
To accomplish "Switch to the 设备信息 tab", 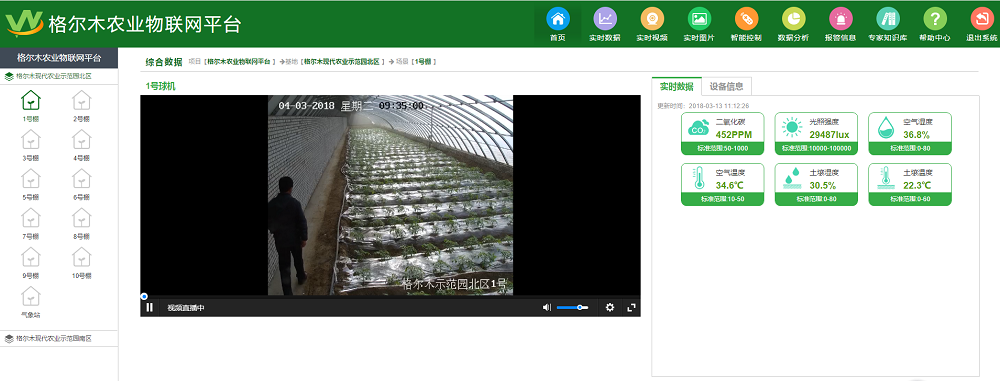I will coord(726,86).
